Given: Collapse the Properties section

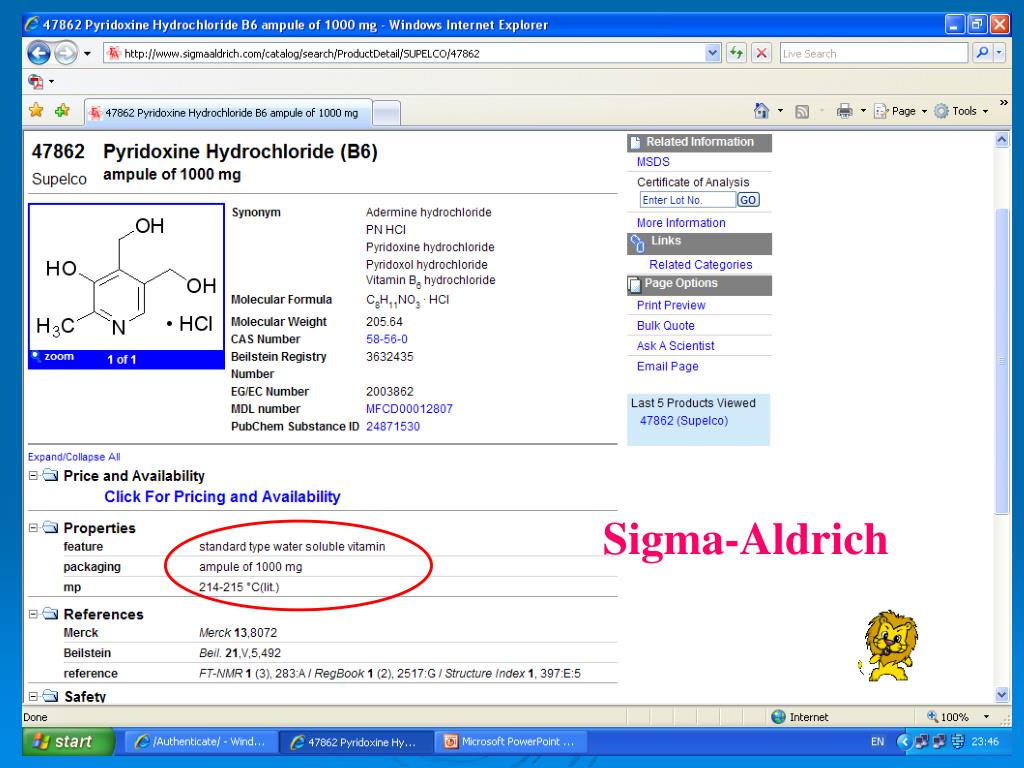Looking at the screenshot, I should [x=33, y=528].
